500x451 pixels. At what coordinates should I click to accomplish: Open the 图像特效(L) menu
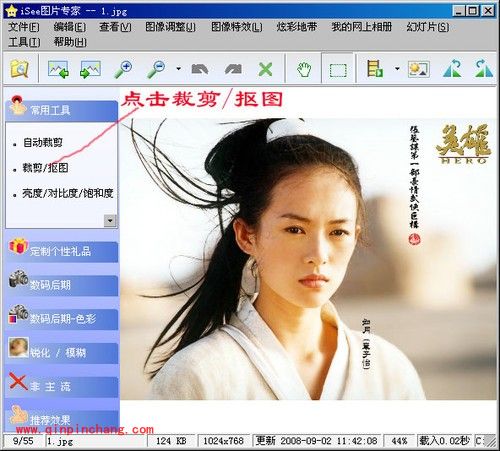point(237,27)
